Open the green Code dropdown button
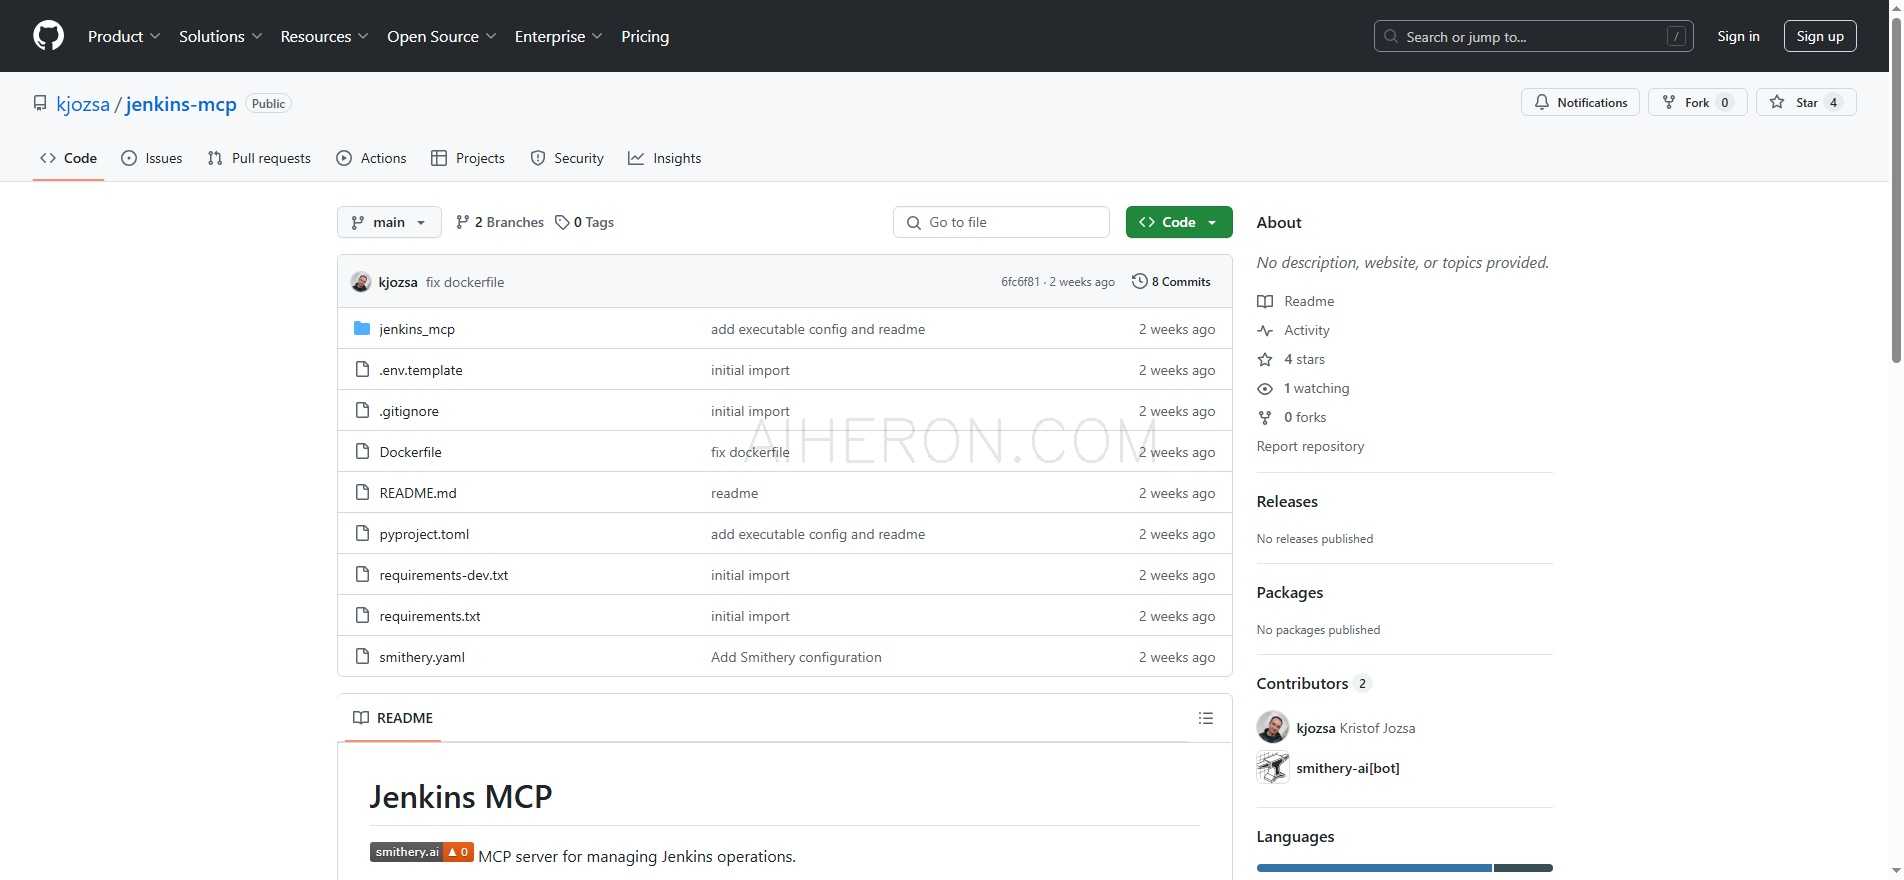The image size is (1904, 880). click(x=1179, y=222)
